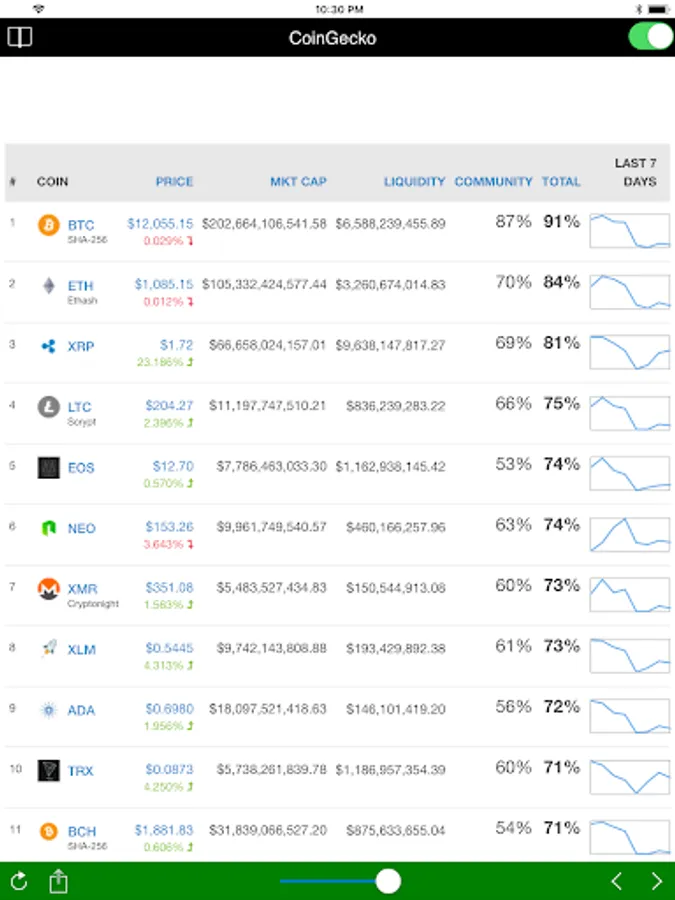Screen dimensions: 675x900
Task: Click the BCH Bitcoin Cash icon
Action: (x=49, y=831)
